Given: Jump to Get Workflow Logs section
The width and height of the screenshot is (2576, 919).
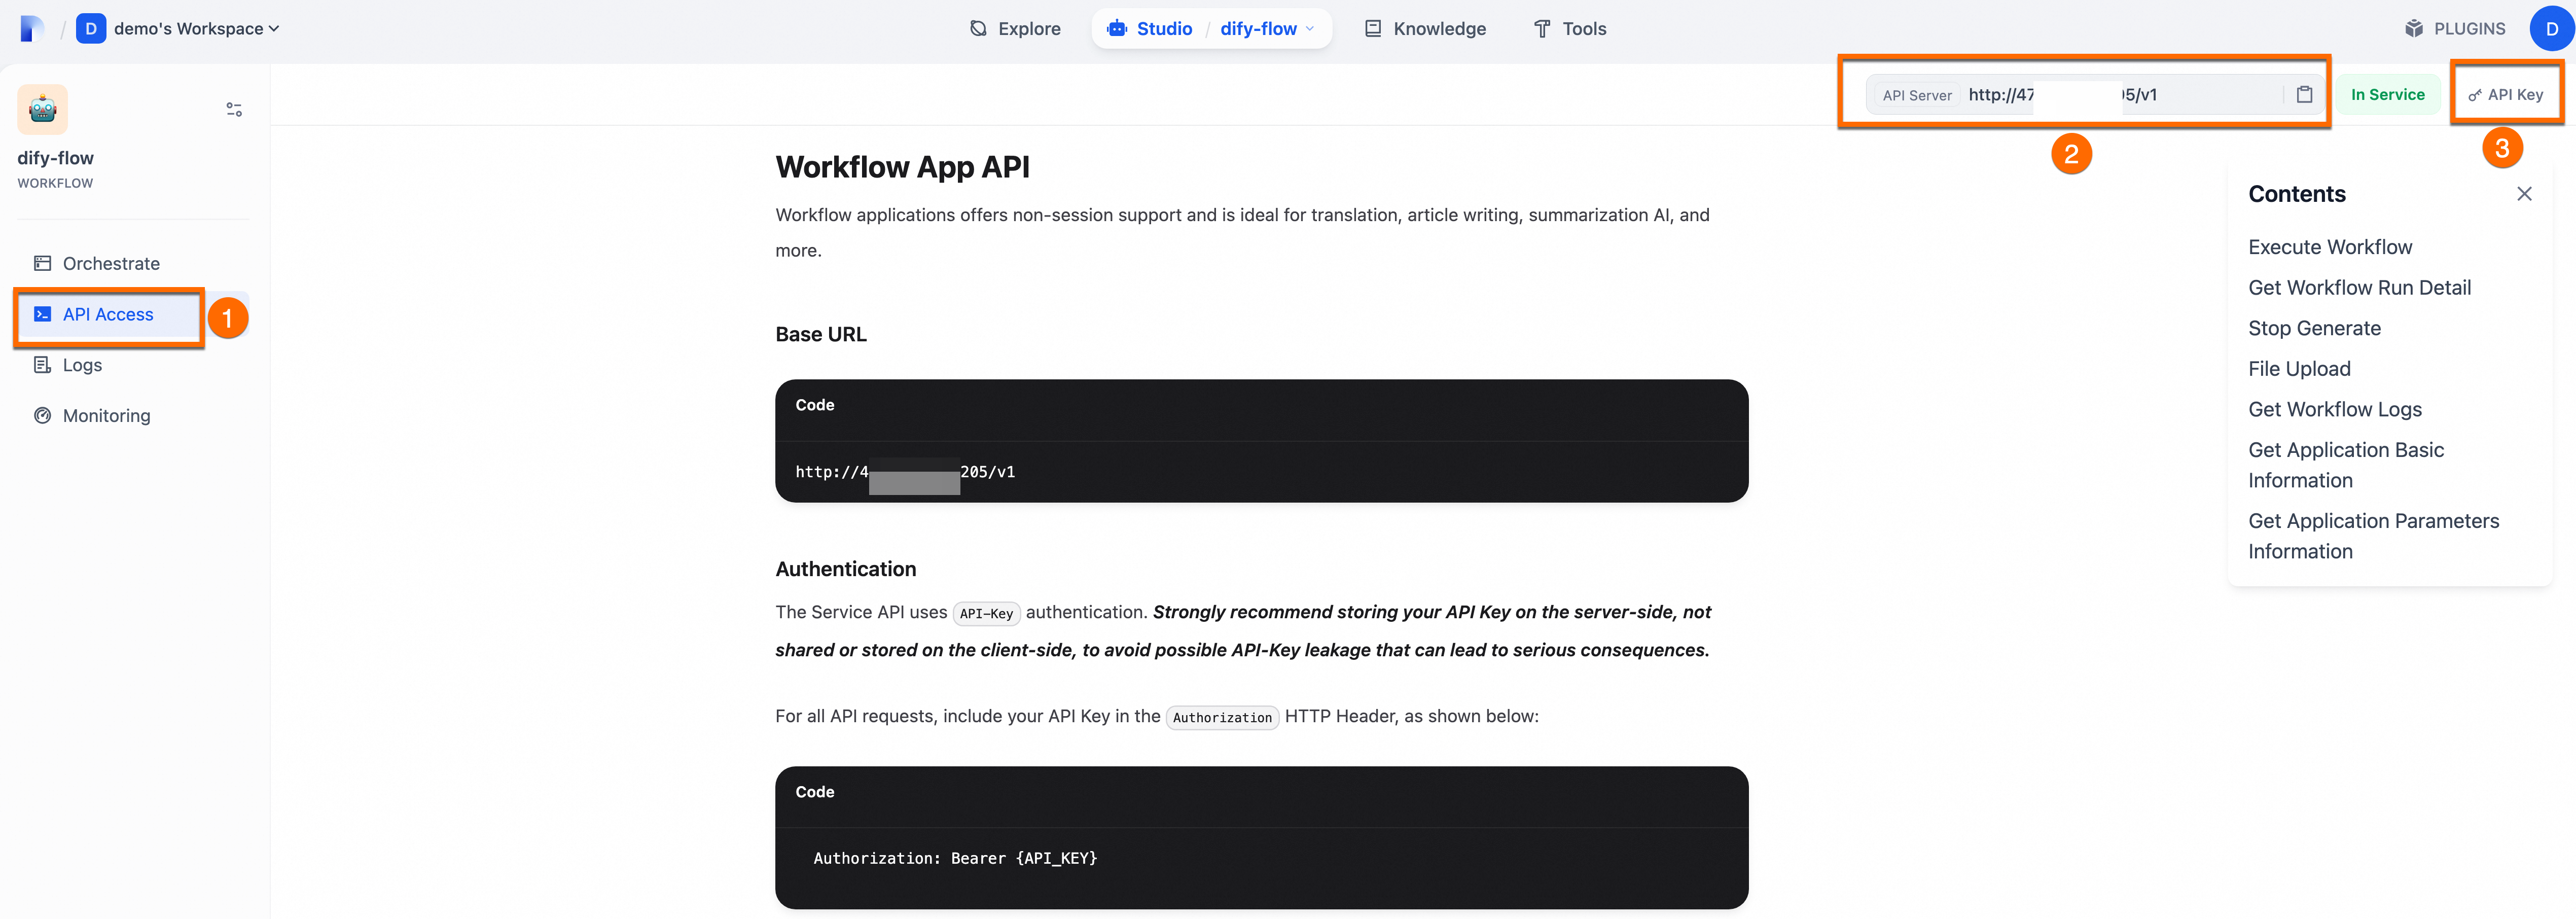Looking at the screenshot, I should coord(2334,409).
